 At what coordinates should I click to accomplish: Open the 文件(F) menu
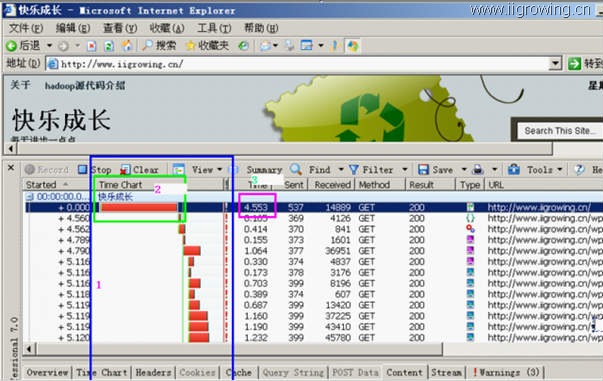tap(26, 28)
